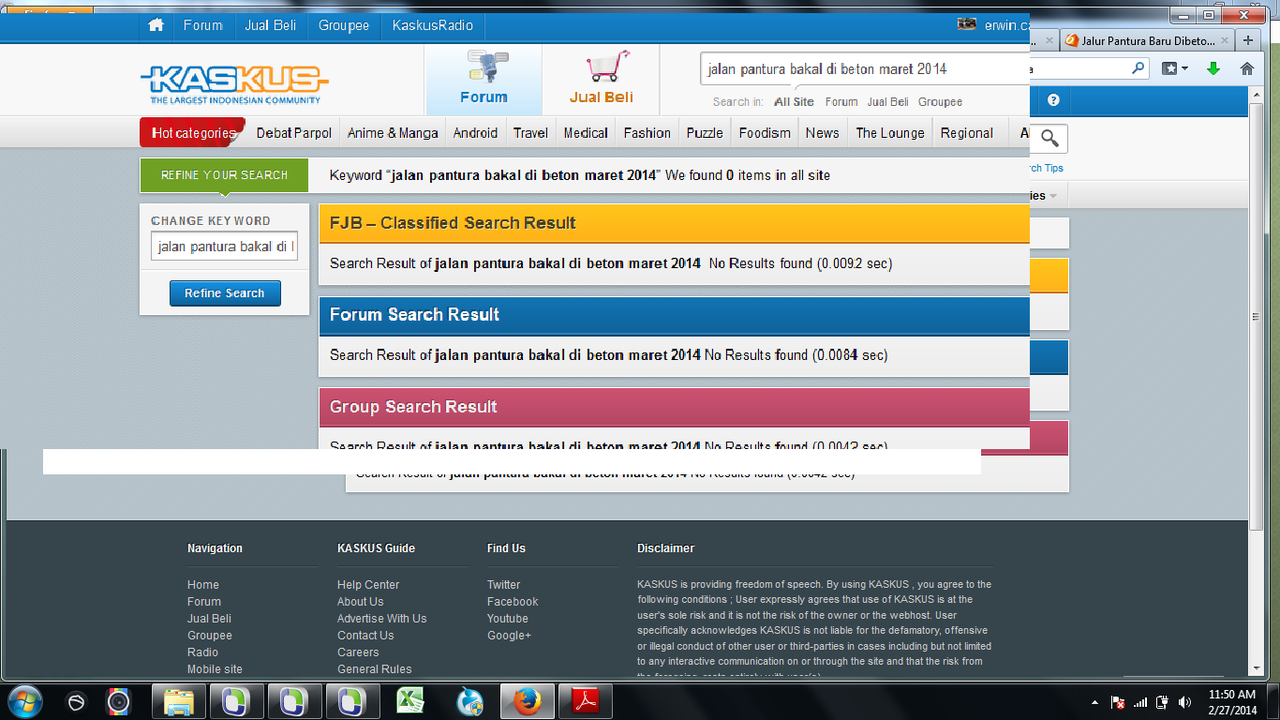The width and height of the screenshot is (1280, 720).
Task: Open the Forum menu in the top bar
Action: click(203, 25)
